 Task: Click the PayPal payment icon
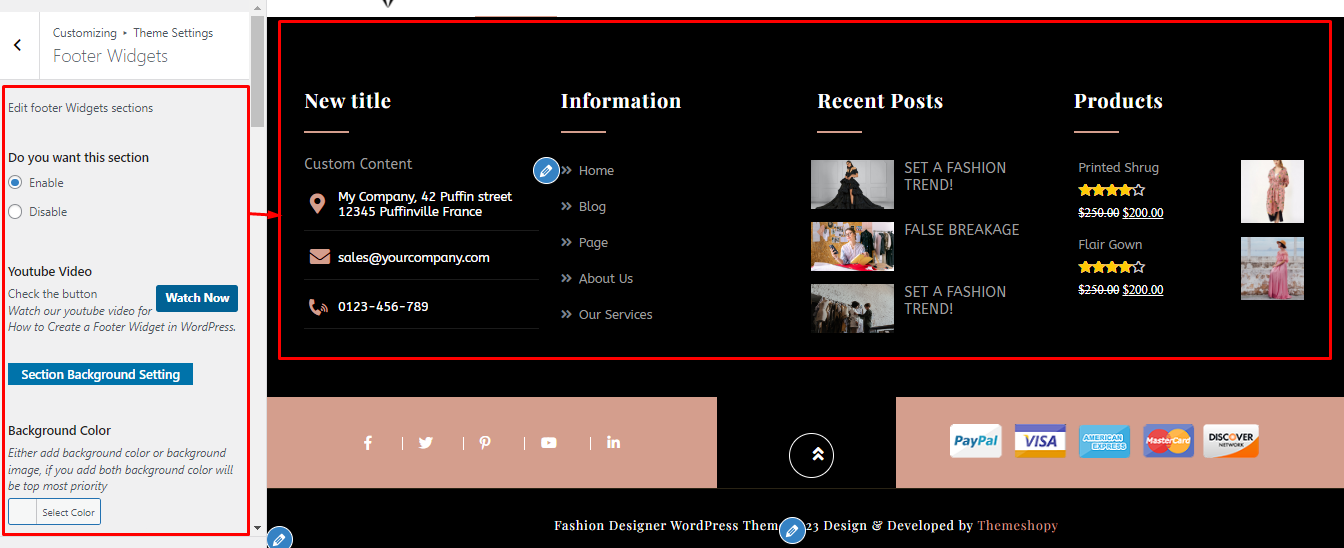click(975, 441)
